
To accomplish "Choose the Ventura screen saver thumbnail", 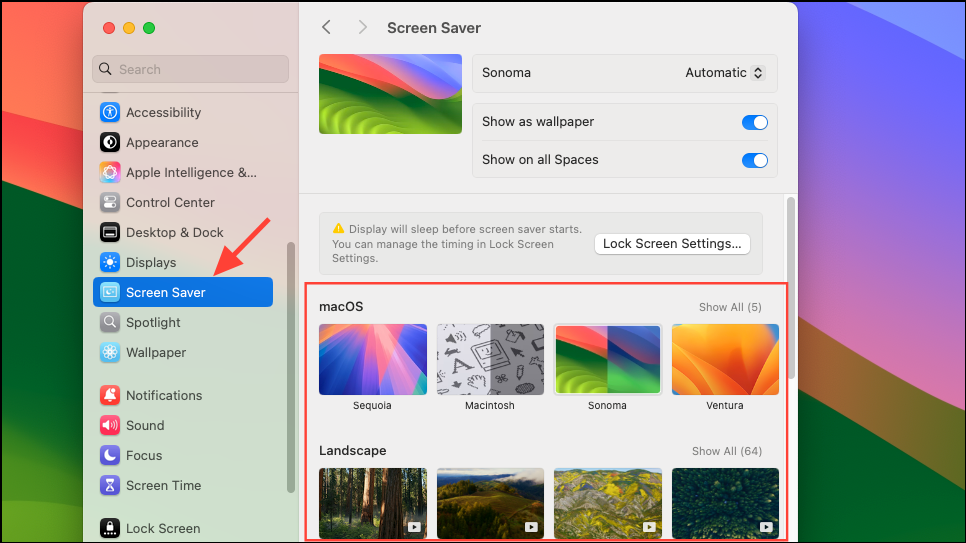I will point(725,359).
